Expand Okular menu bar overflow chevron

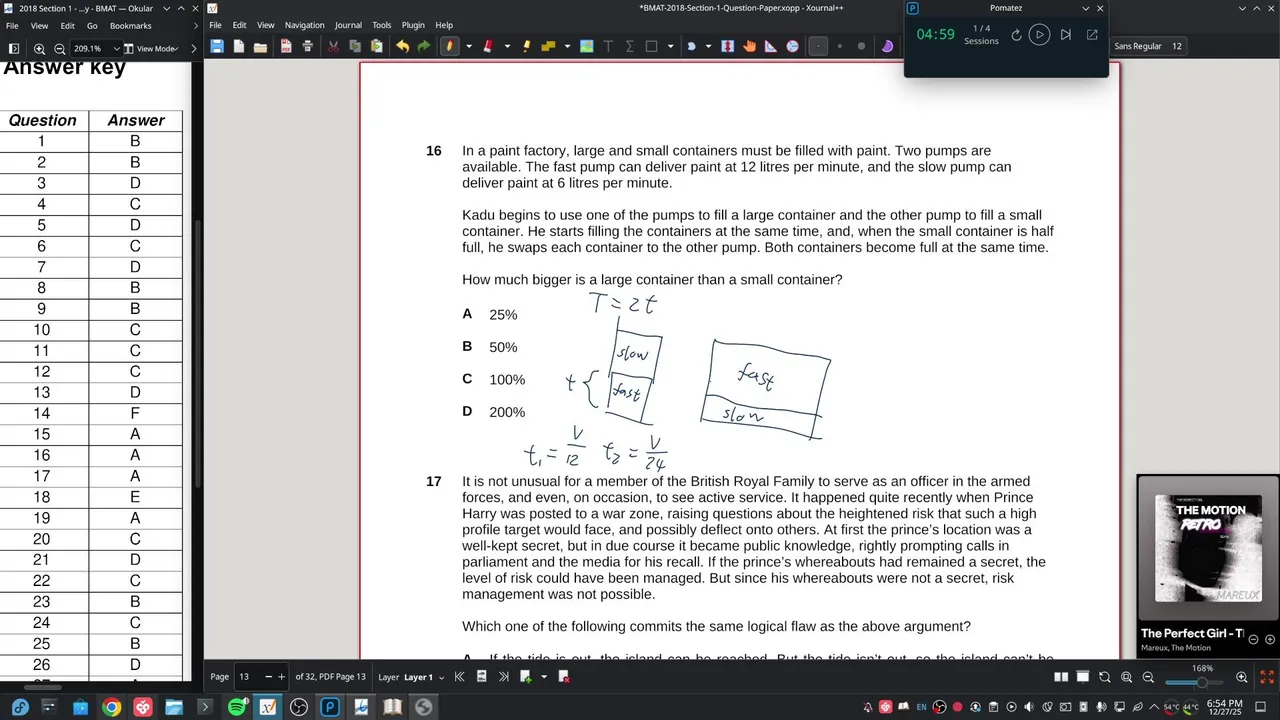click(194, 26)
